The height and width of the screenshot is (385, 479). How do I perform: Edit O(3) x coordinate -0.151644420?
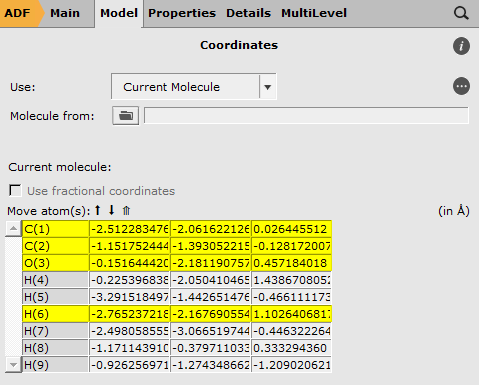(x=130, y=263)
